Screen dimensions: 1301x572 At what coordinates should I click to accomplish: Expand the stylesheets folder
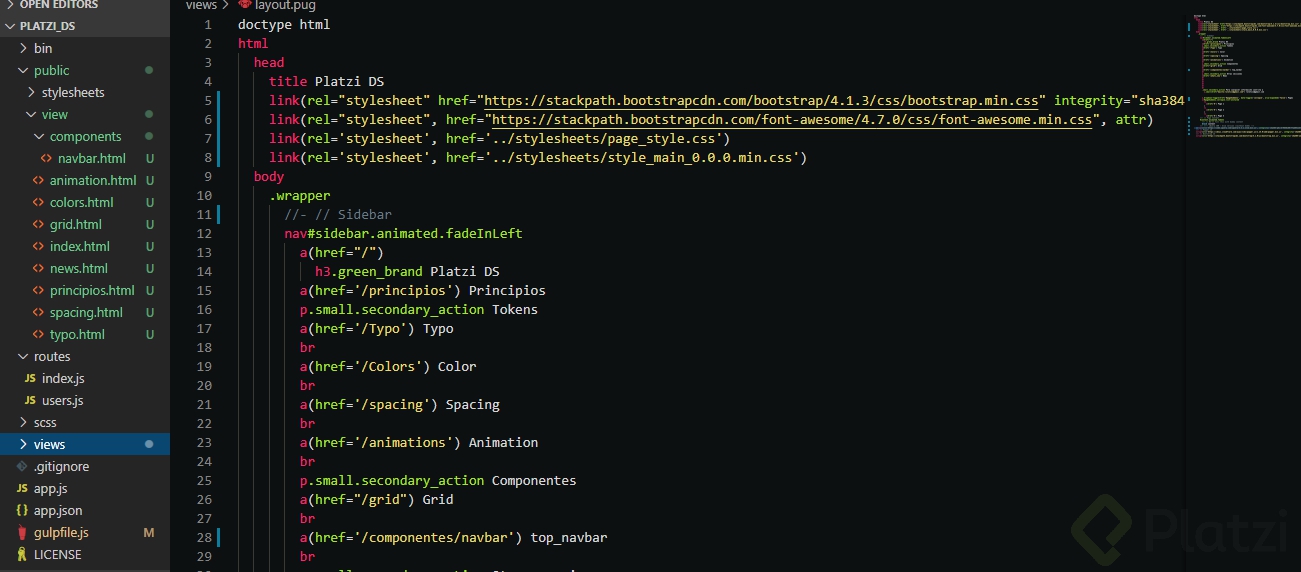tap(32, 93)
